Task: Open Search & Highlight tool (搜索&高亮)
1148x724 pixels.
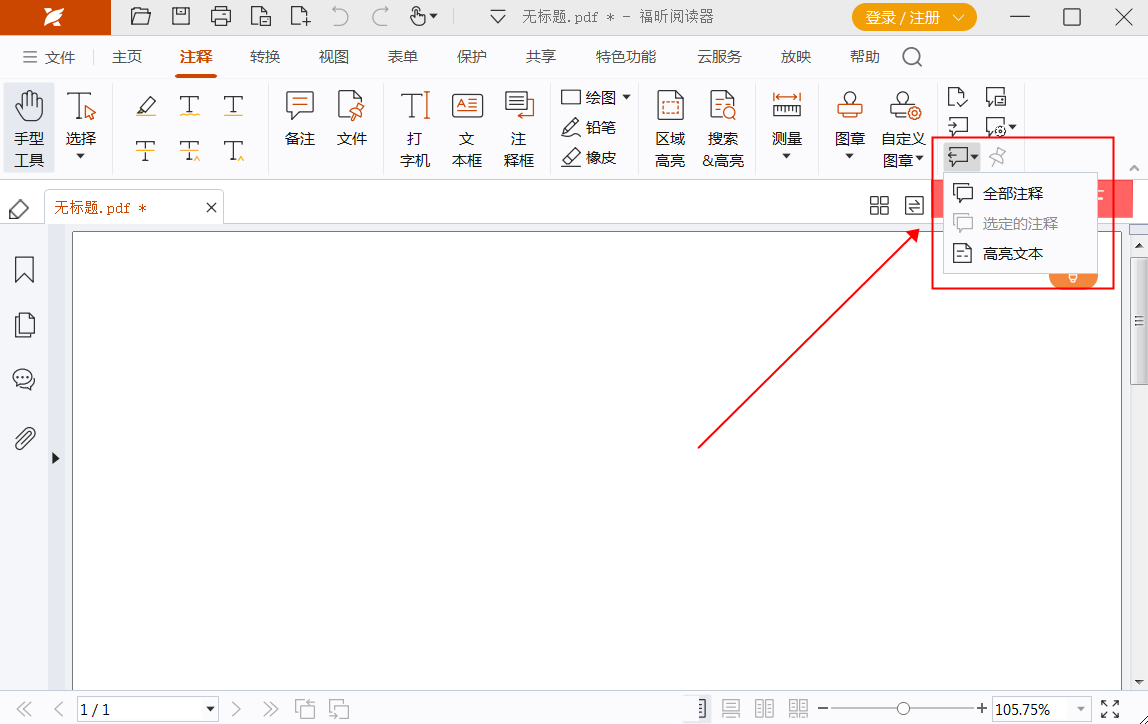Action: pos(722,127)
